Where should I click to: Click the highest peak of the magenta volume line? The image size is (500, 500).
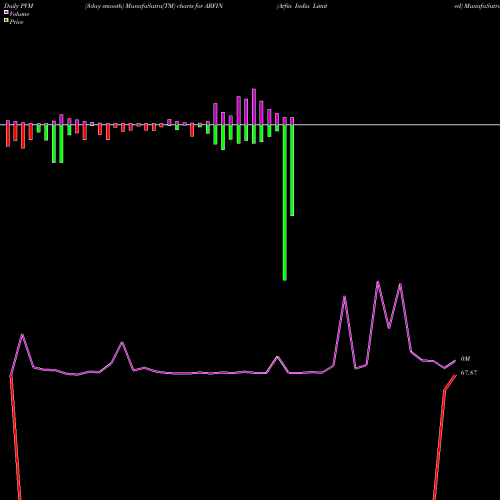[378, 282]
